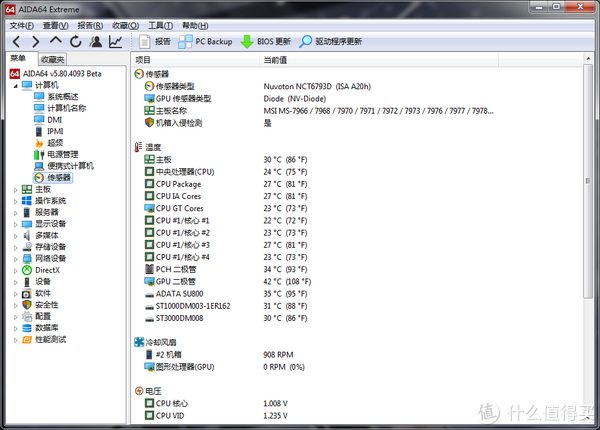Open the 工具(T) menu
This screenshot has width=600, height=430.
(160, 26)
